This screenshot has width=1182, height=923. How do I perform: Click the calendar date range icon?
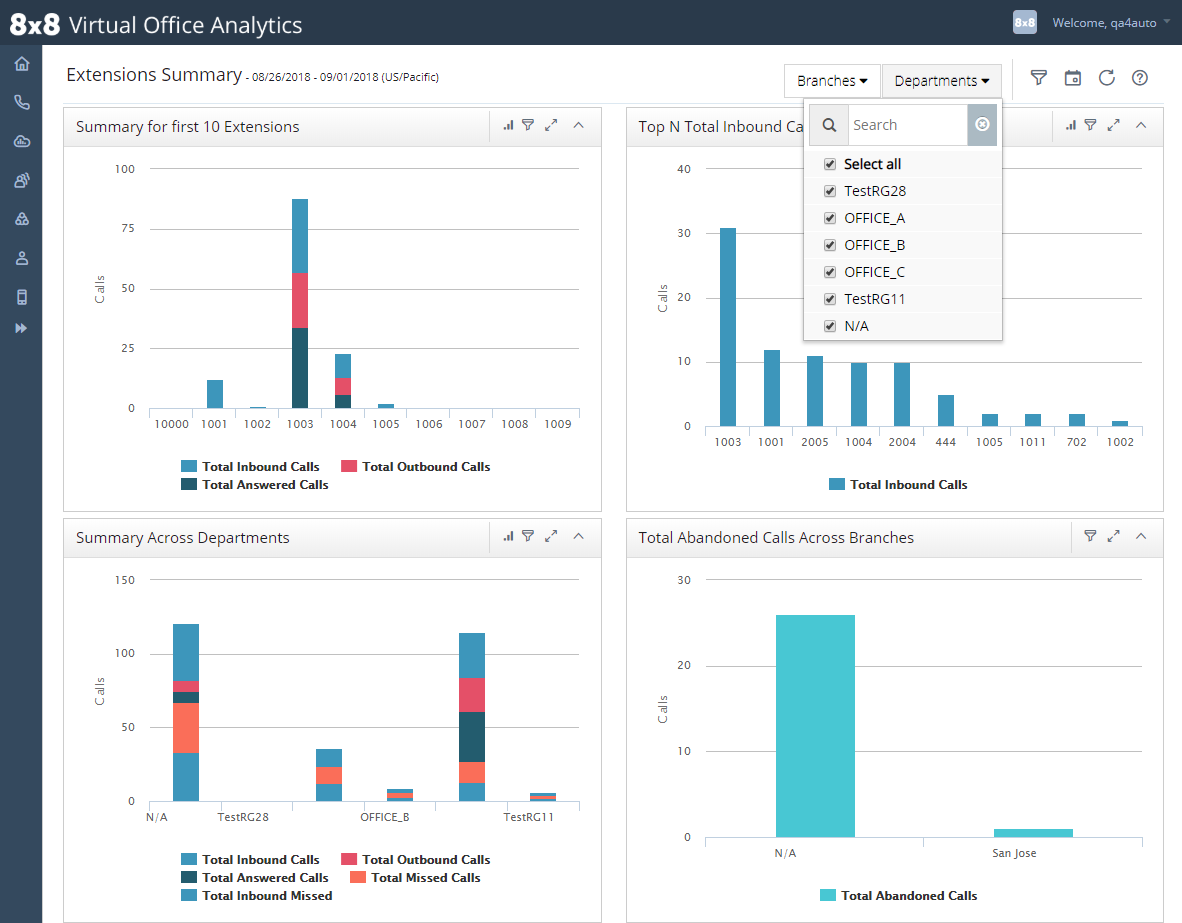point(1073,78)
